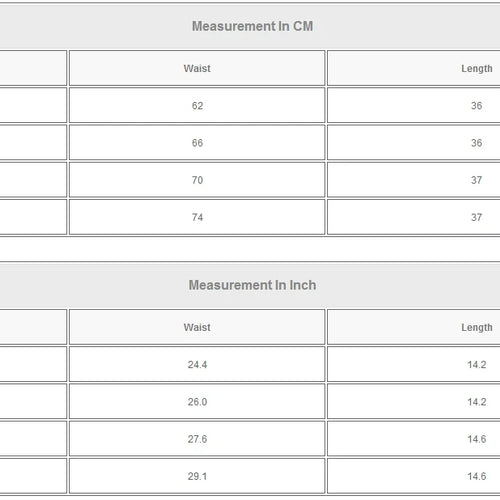Click the Measurement In Inch header
The height and width of the screenshot is (500, 500).
click(252, 285)
